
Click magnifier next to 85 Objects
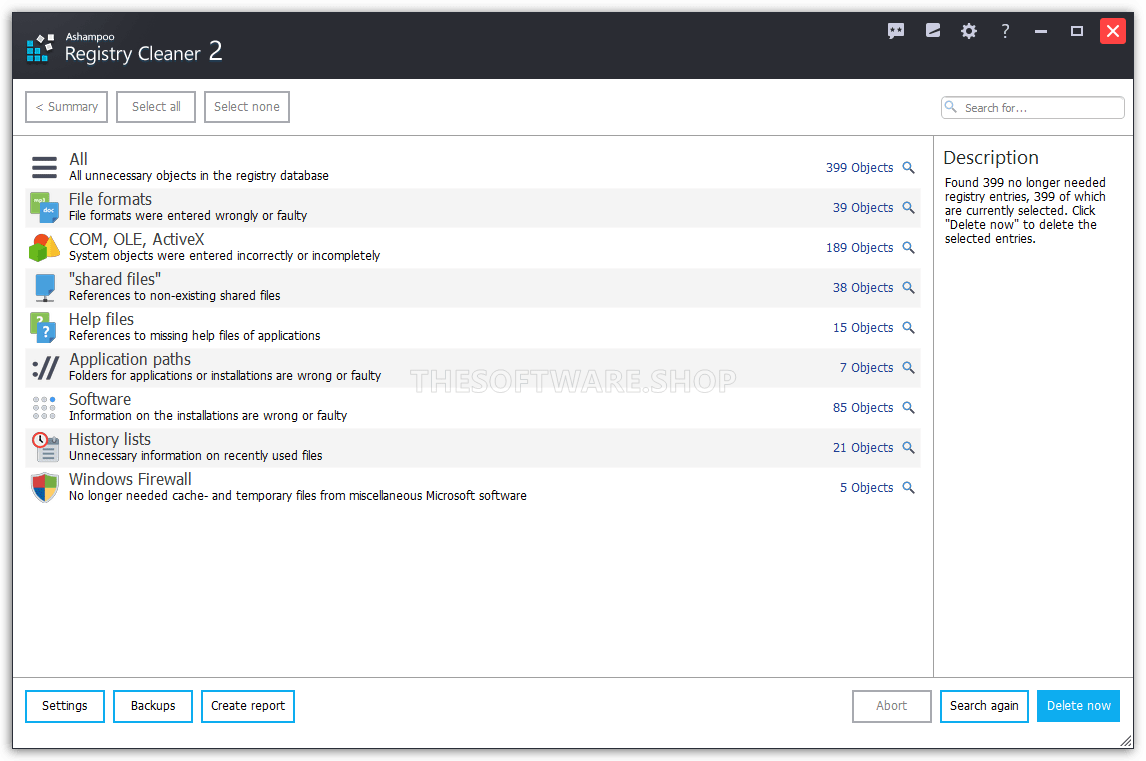coord(908,407)
